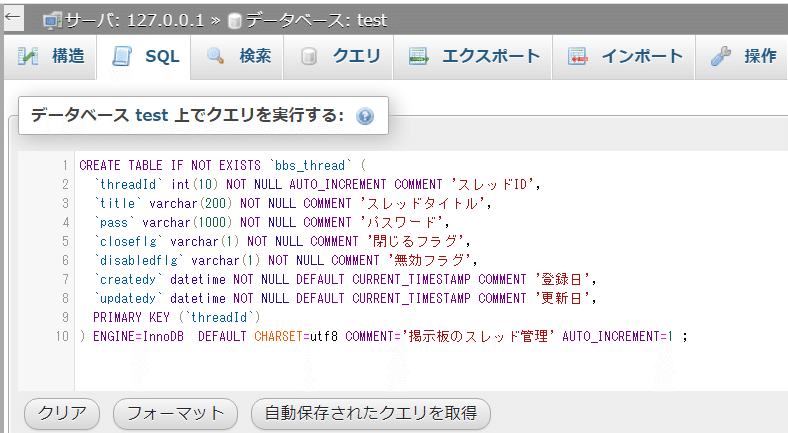
Task: Open the クエリ tab
Action: pyautogui.click(x=338, y=57)
